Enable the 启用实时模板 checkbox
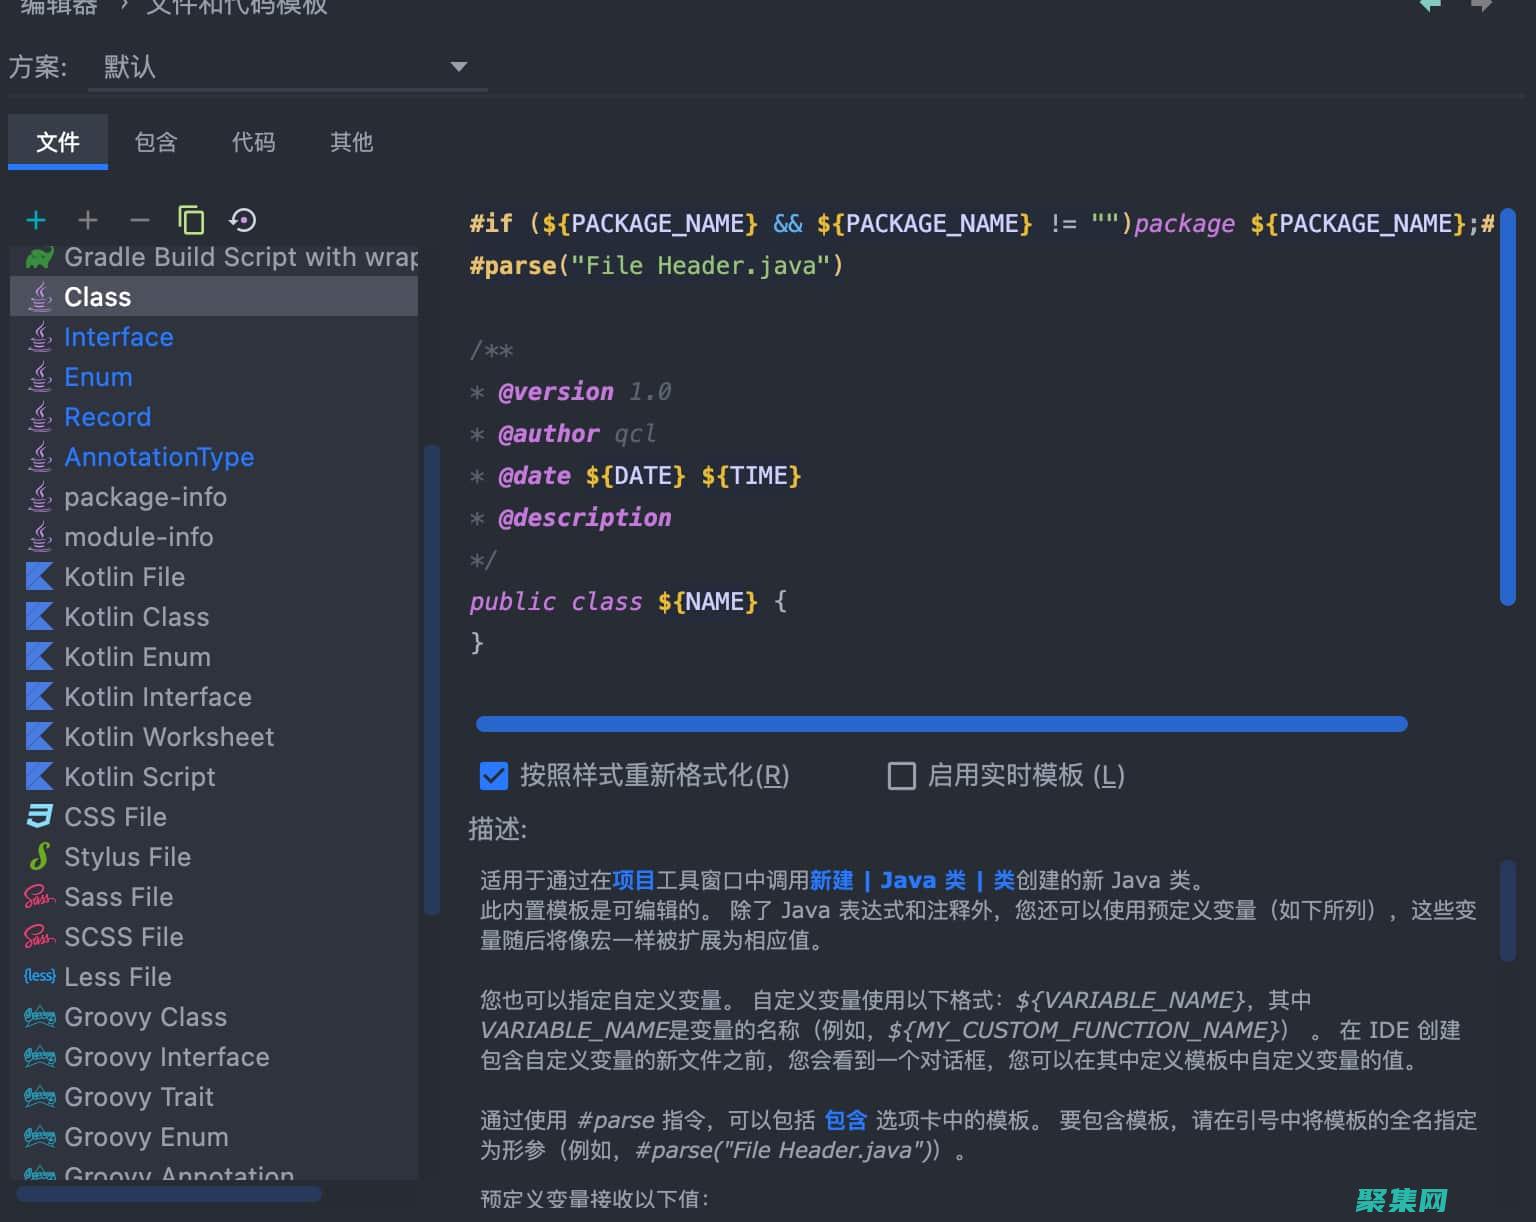The image size is (1536, 1222). click(x=901, y=776)
